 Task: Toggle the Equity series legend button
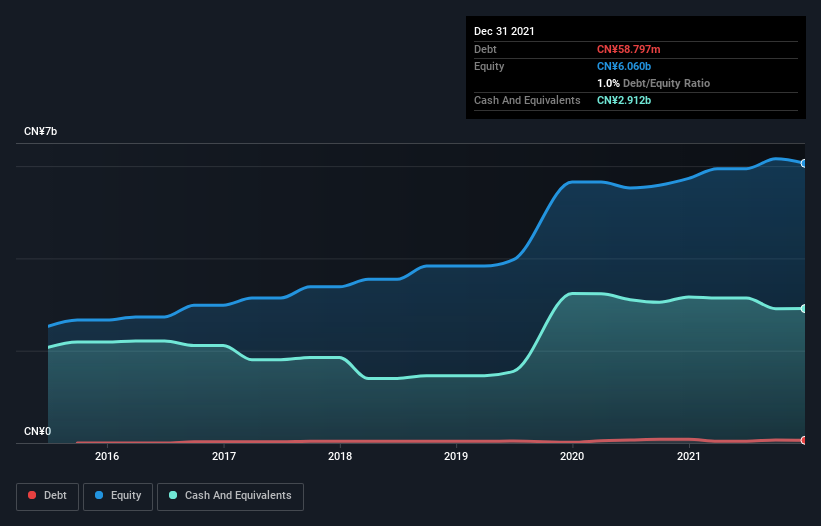(x=118, y=496)
